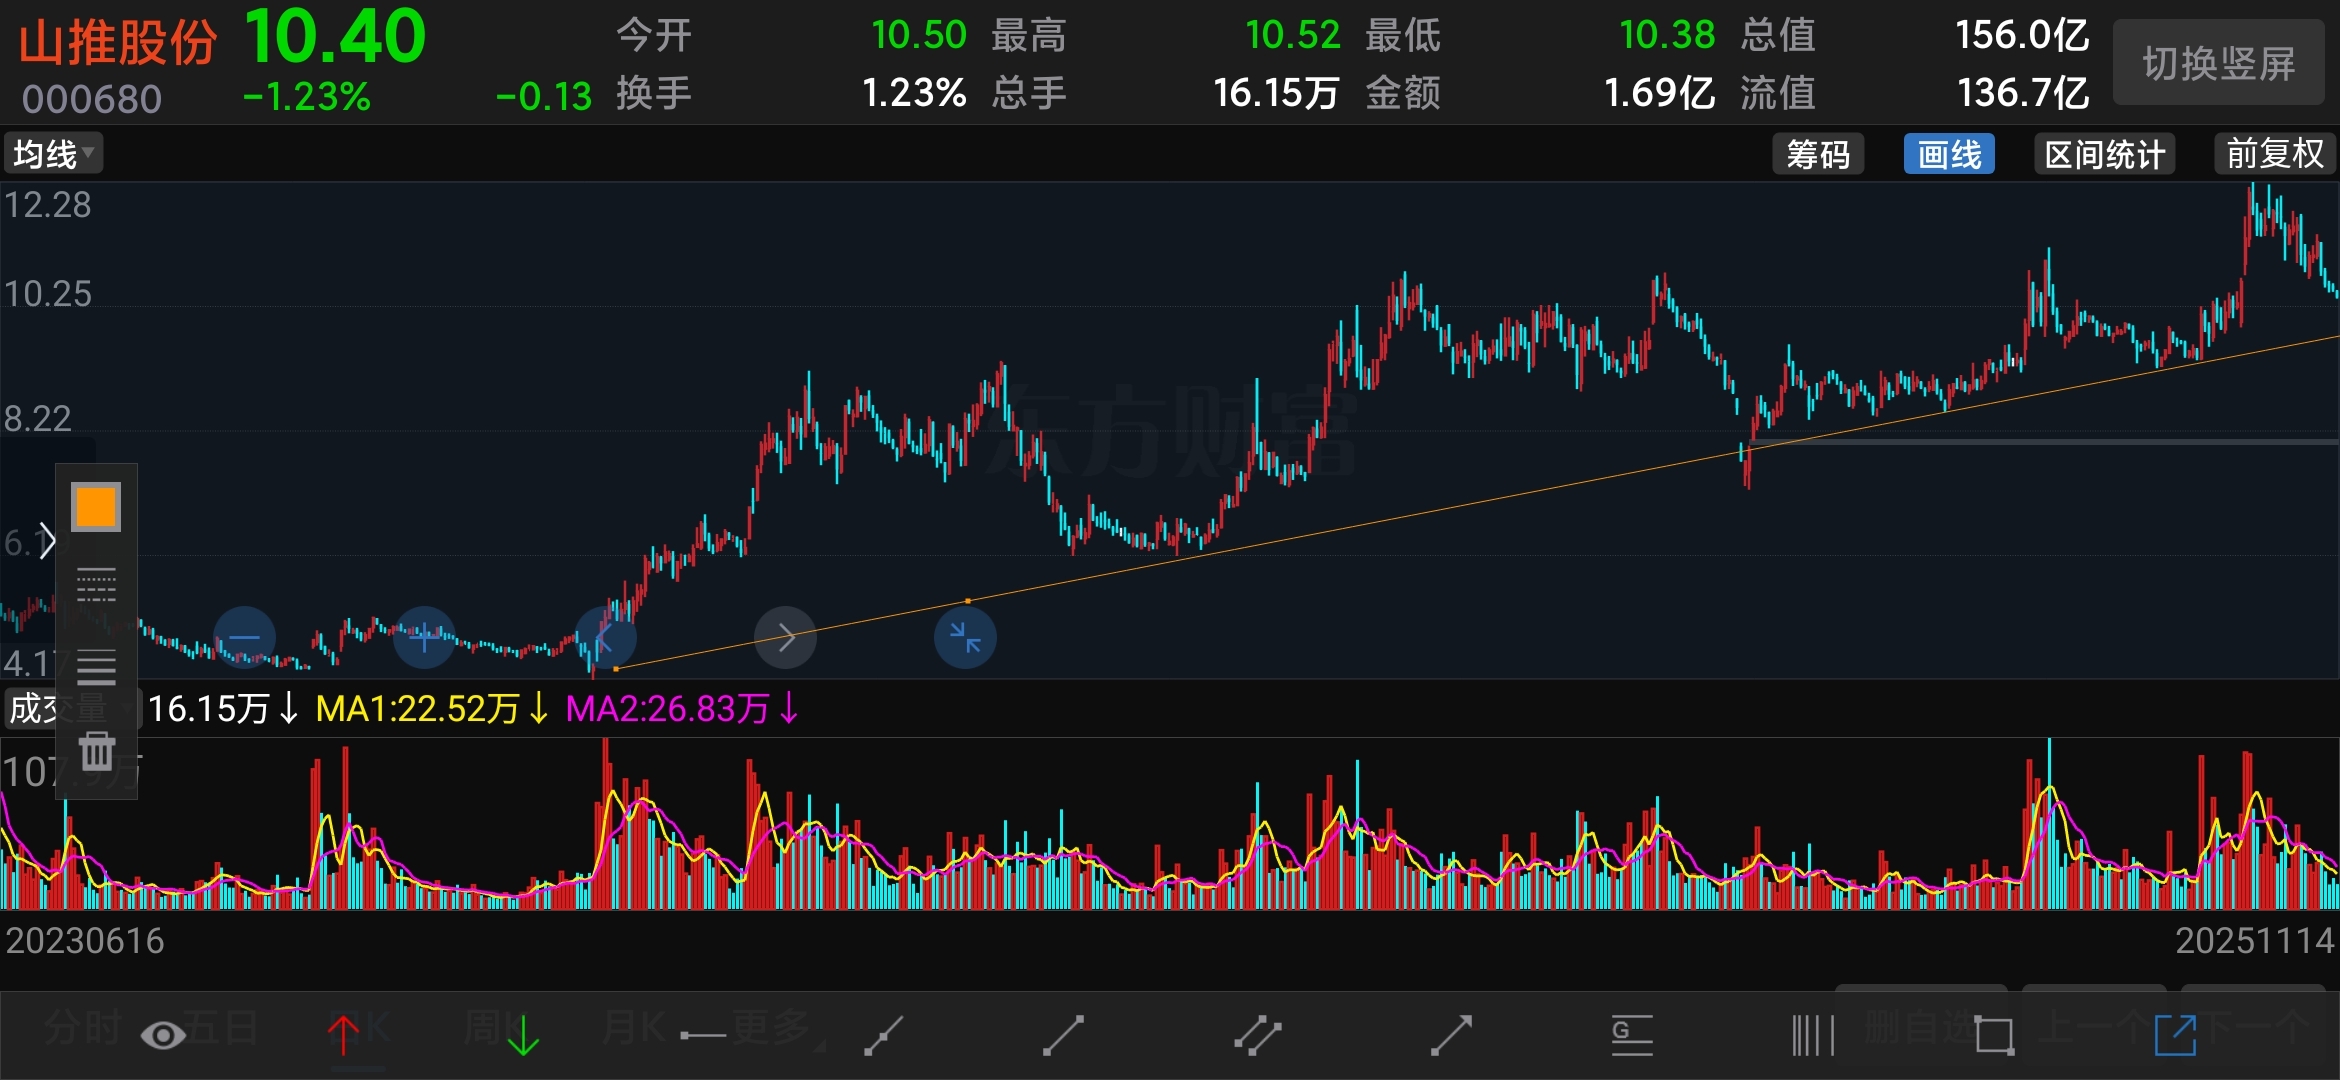Delete drawing with the trash icon
This screenshot has height=1080, width=2340.
point(97,750)
